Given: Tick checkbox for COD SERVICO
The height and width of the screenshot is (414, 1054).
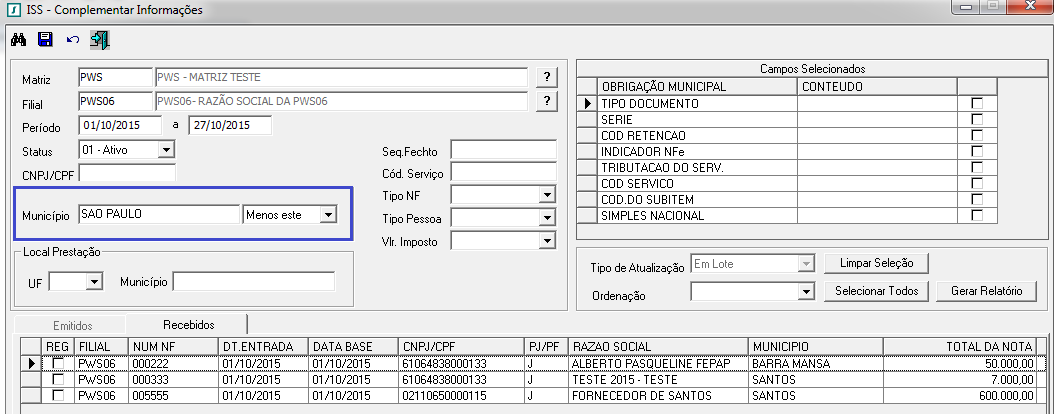Looking at the screenshot, I should click(977, 183).
